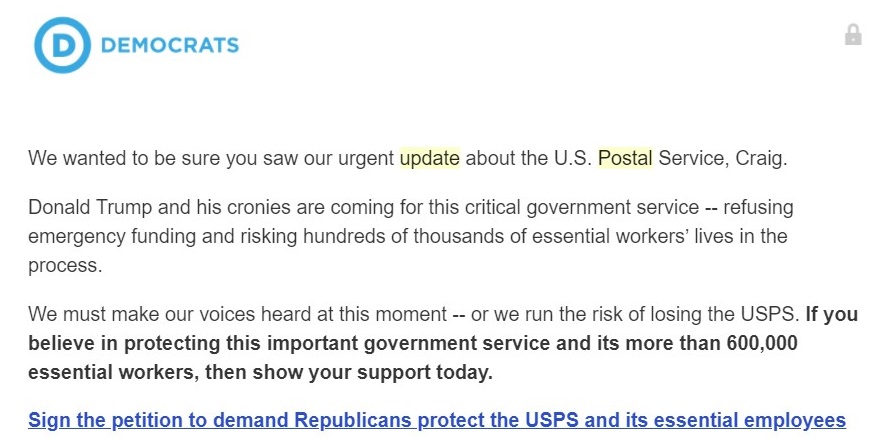The image size is (869, 439).
Task: Click the bold words "If you"
Action: [831, 314]
